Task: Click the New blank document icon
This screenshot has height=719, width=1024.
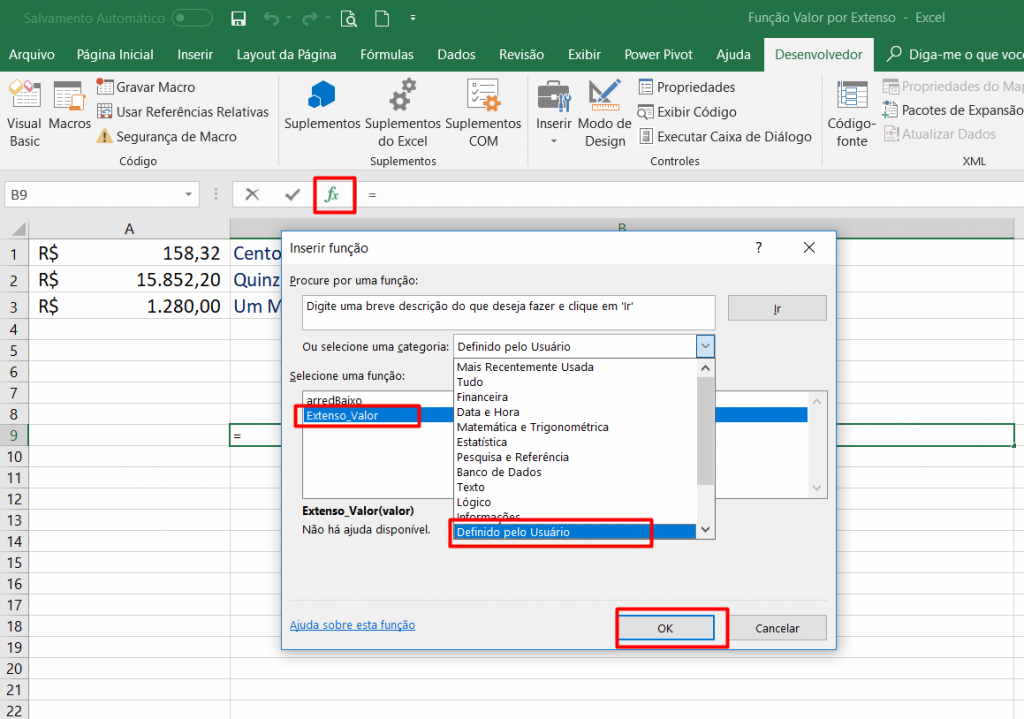Action: pyautogui.click(x=382, y=18)
